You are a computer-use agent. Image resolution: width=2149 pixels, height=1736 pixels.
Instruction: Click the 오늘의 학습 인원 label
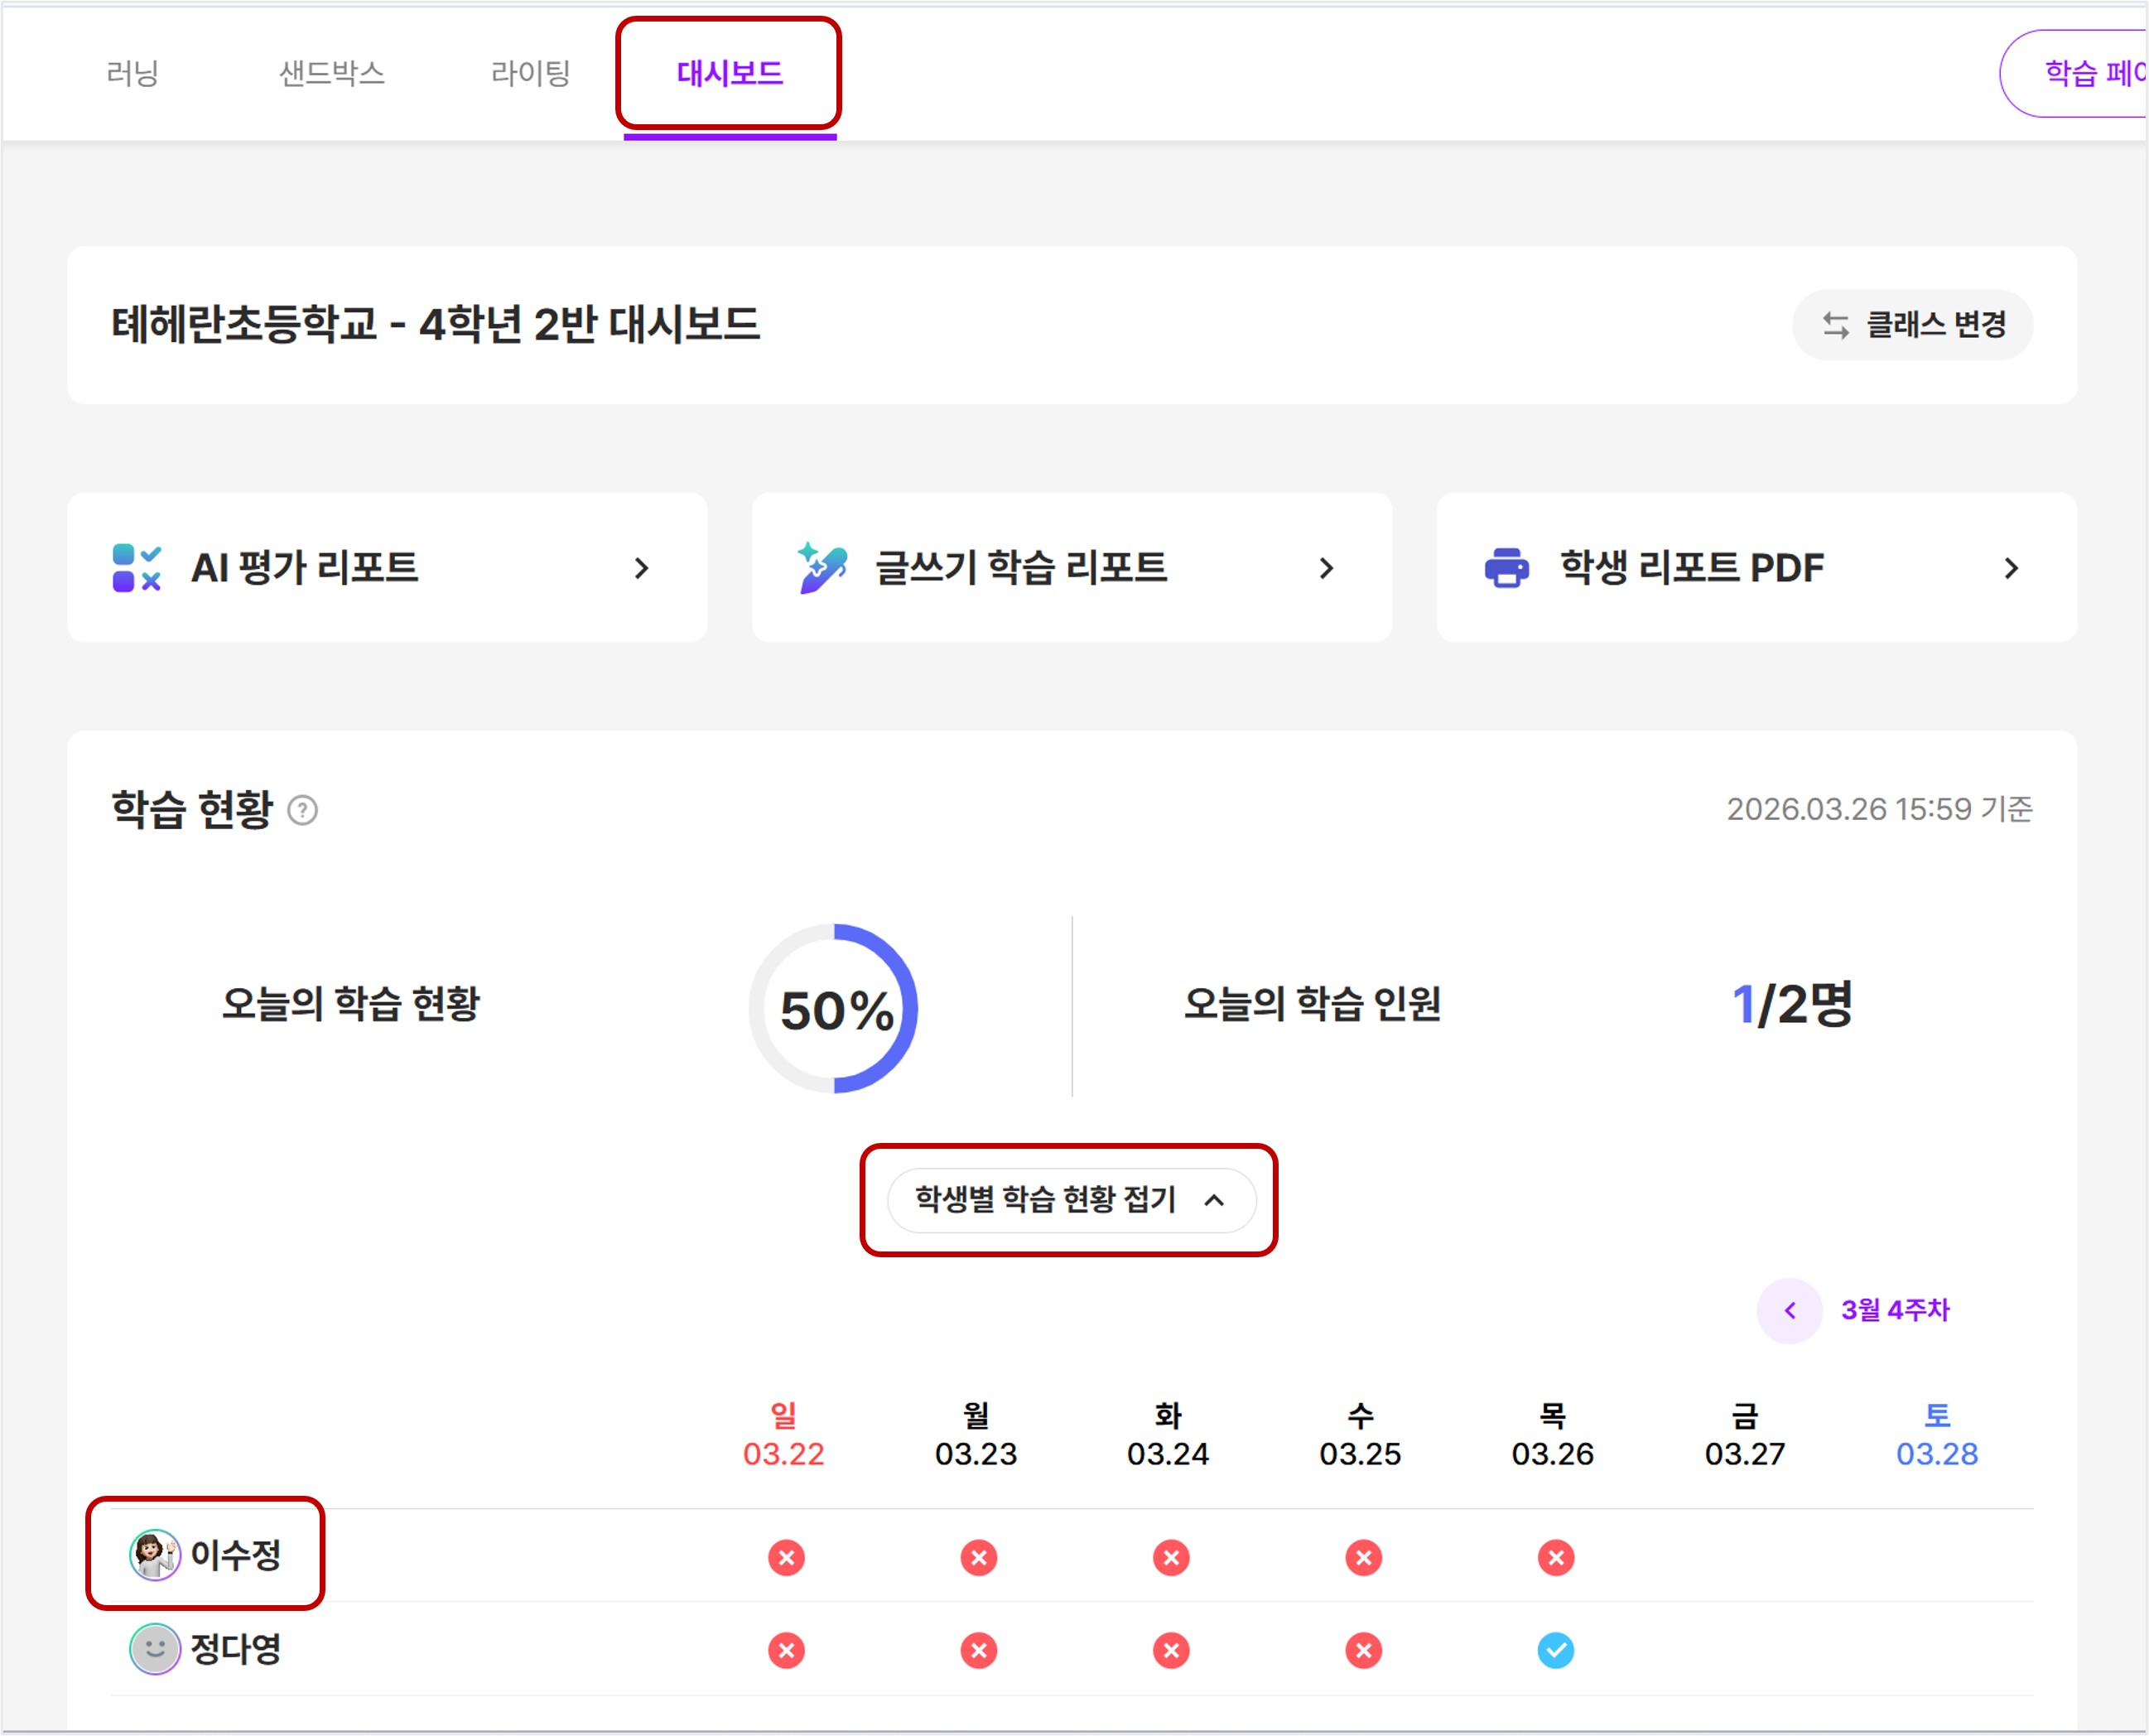(1312, 1003)
